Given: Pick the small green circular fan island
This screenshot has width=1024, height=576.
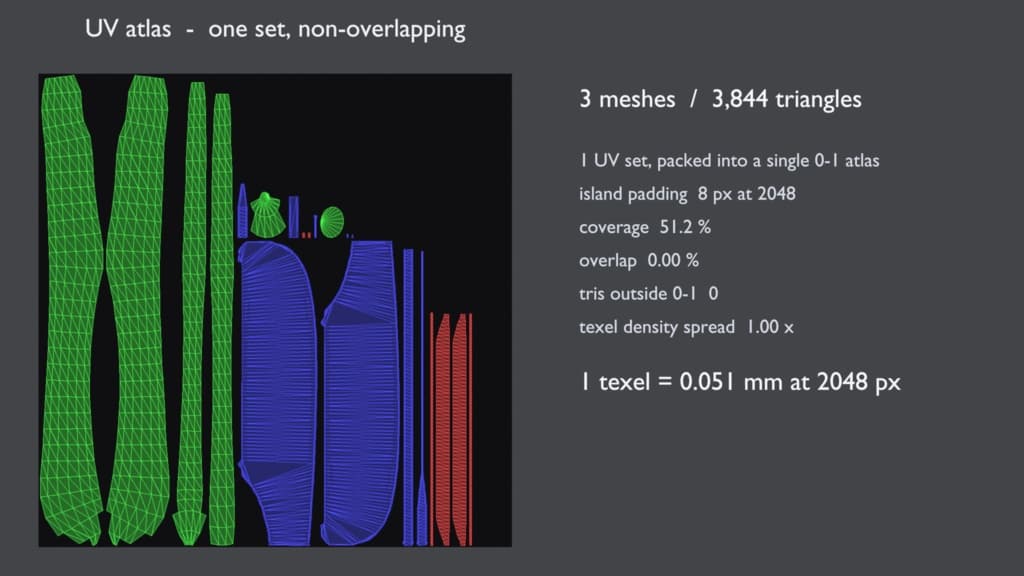Looking at the screenshot, I should click(x=332, y=222).
